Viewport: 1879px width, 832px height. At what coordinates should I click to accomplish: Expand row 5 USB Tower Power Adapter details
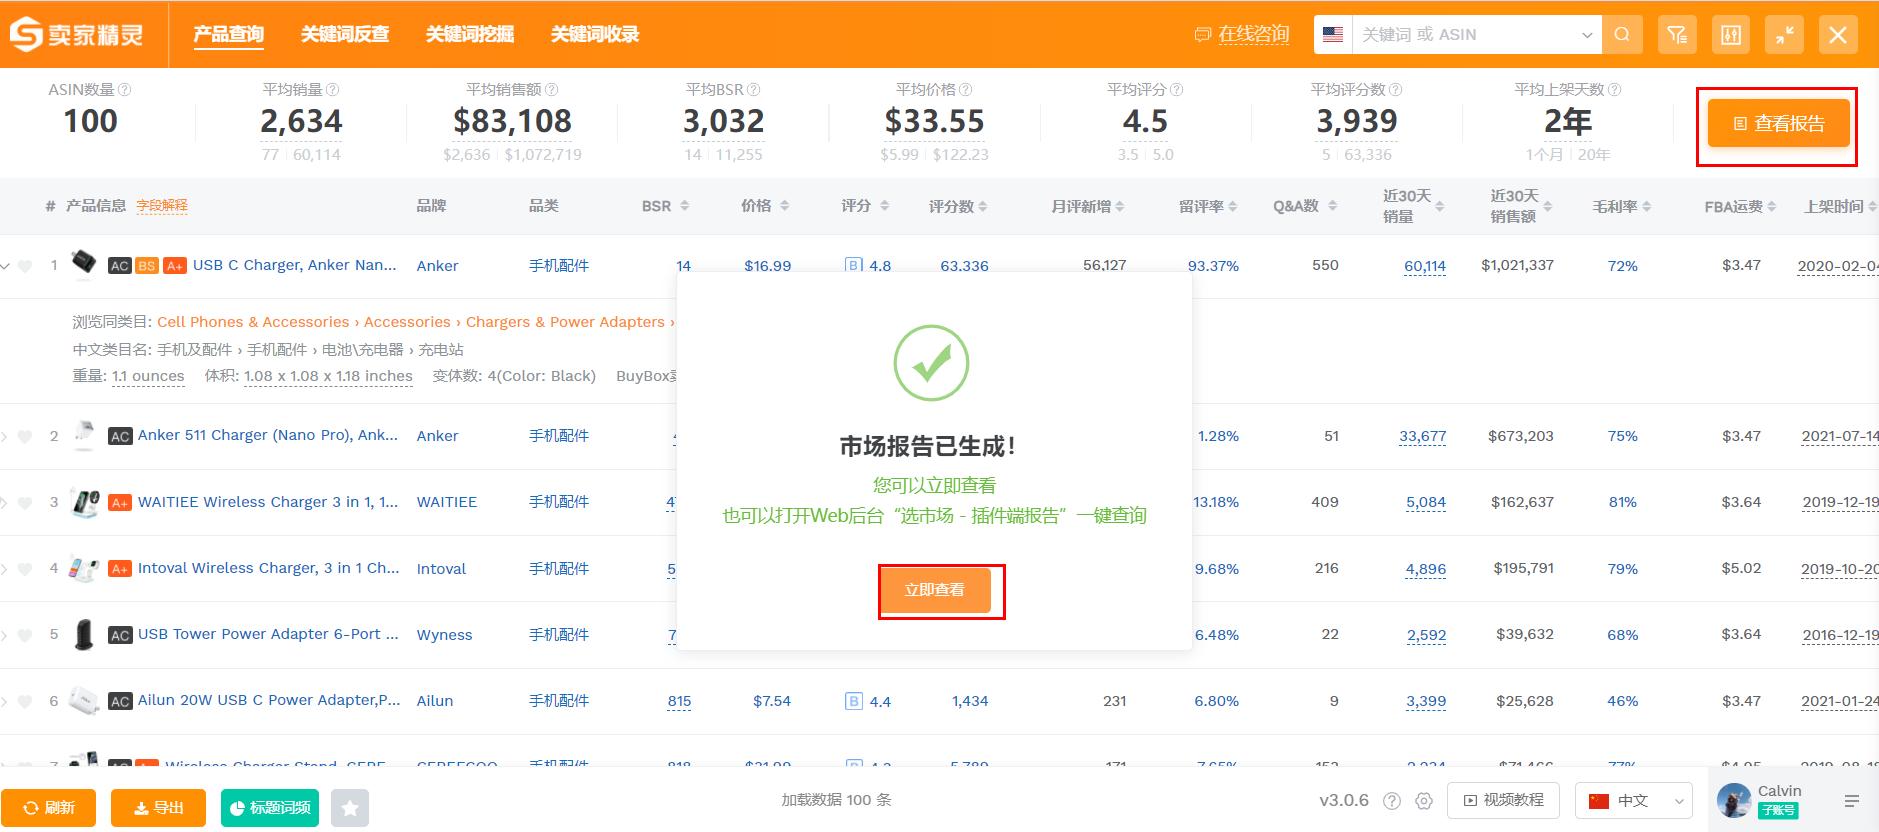4,635
